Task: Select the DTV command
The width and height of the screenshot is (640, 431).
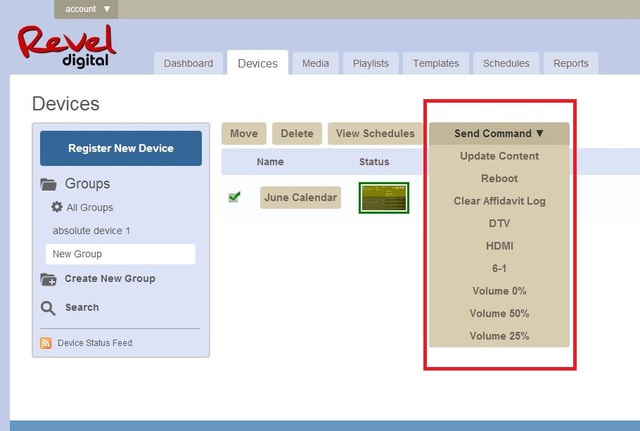Action: point(499,223)
